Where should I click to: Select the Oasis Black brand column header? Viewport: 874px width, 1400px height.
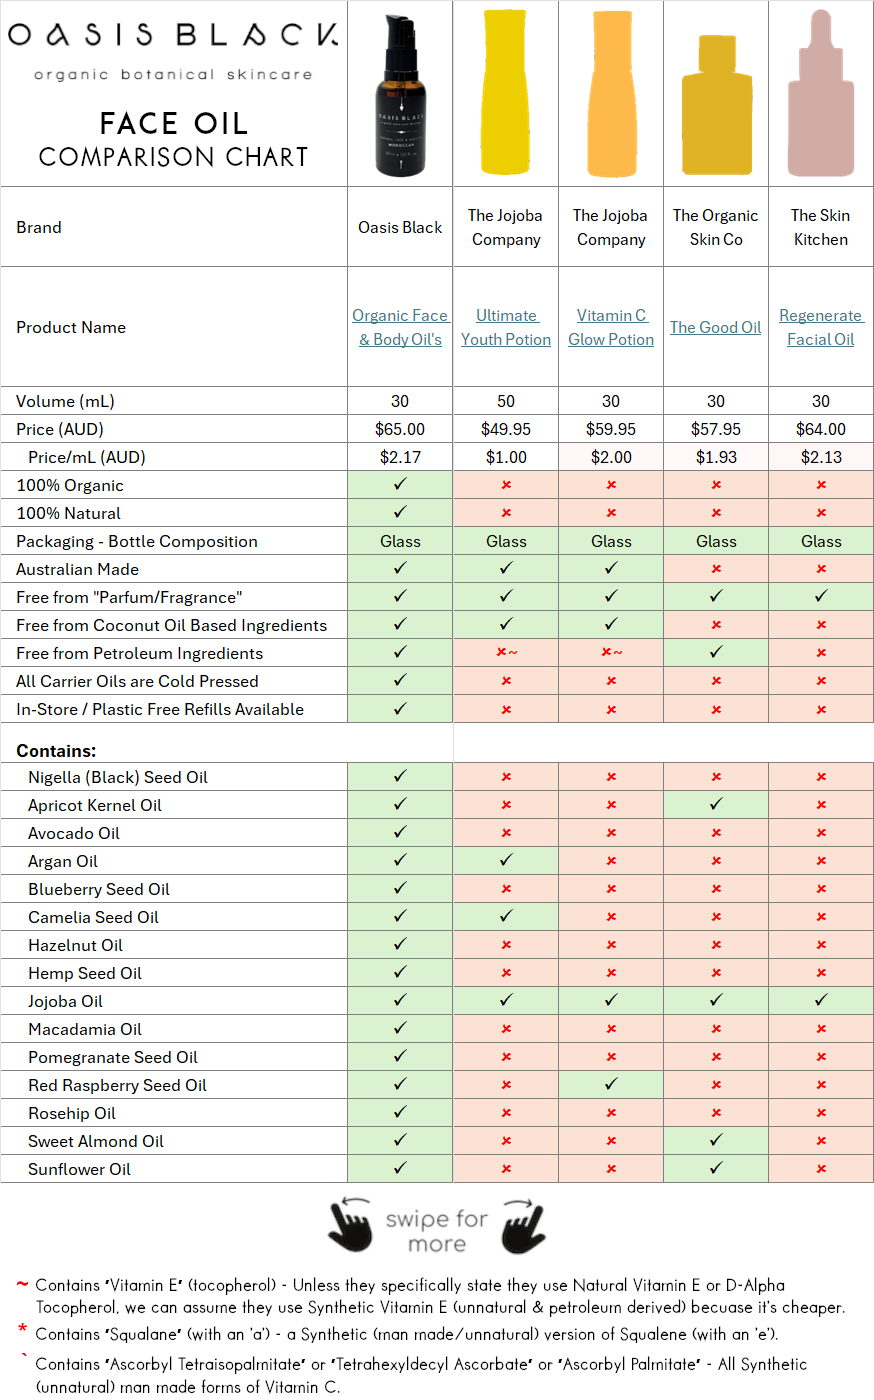tap(399, 227)
